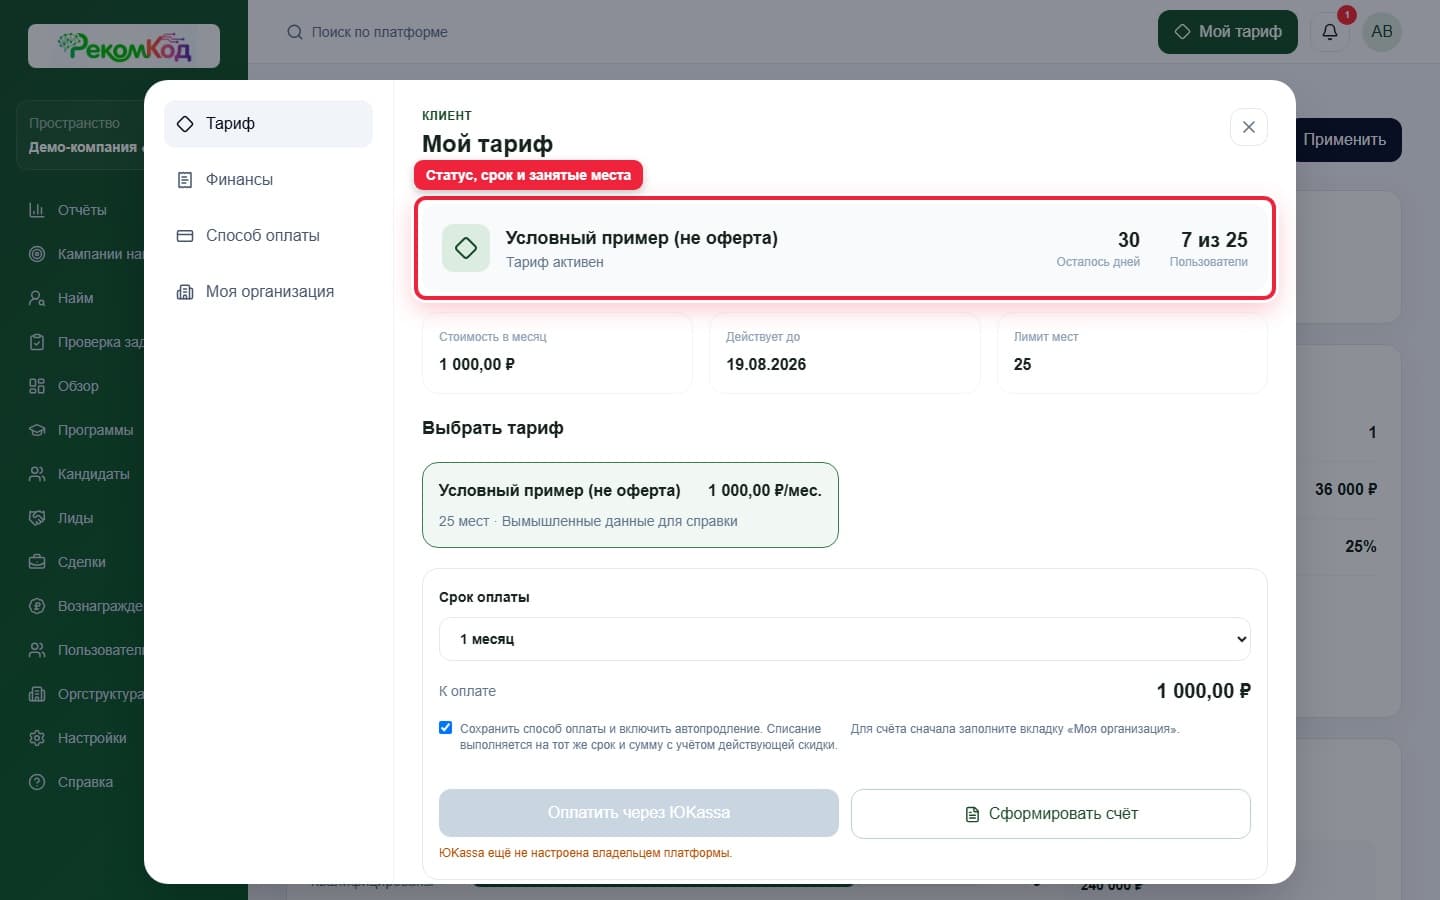1440x900 pixels.
Task: Click the Применить button behind the dialog
Action: [1348, 140]
